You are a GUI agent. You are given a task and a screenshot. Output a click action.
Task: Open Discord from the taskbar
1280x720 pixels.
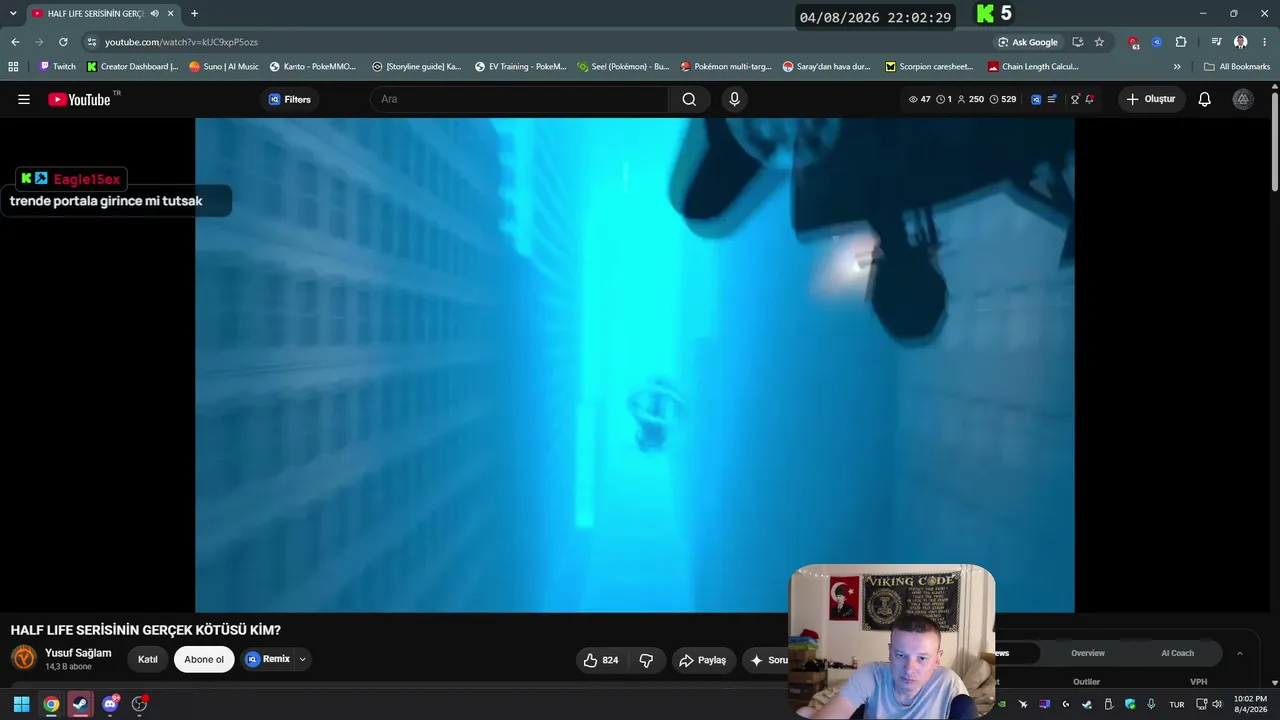(x=110, y=704)
